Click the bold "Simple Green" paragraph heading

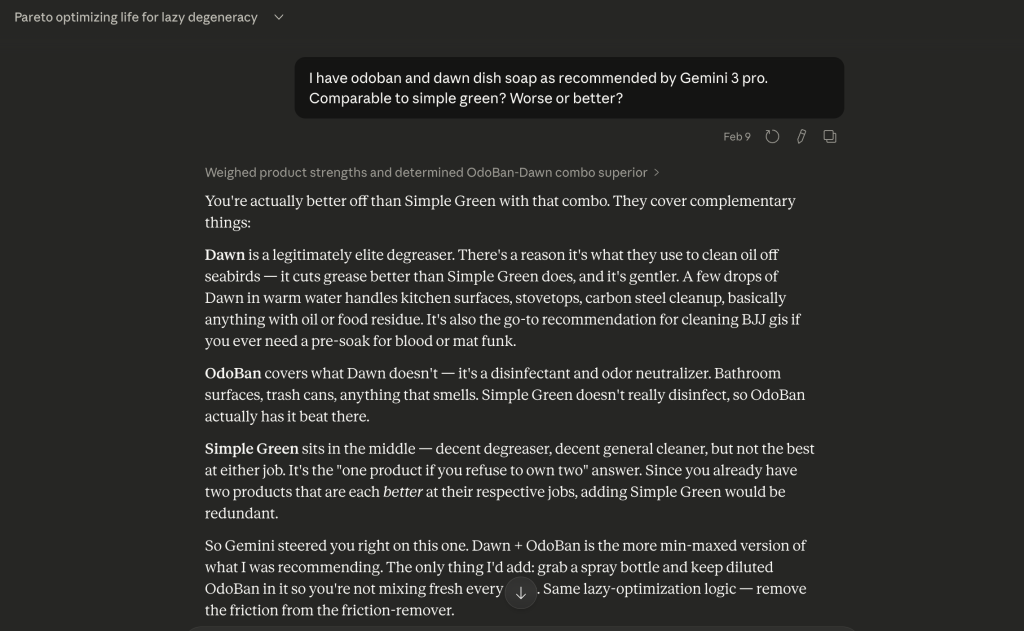(252, 449)
